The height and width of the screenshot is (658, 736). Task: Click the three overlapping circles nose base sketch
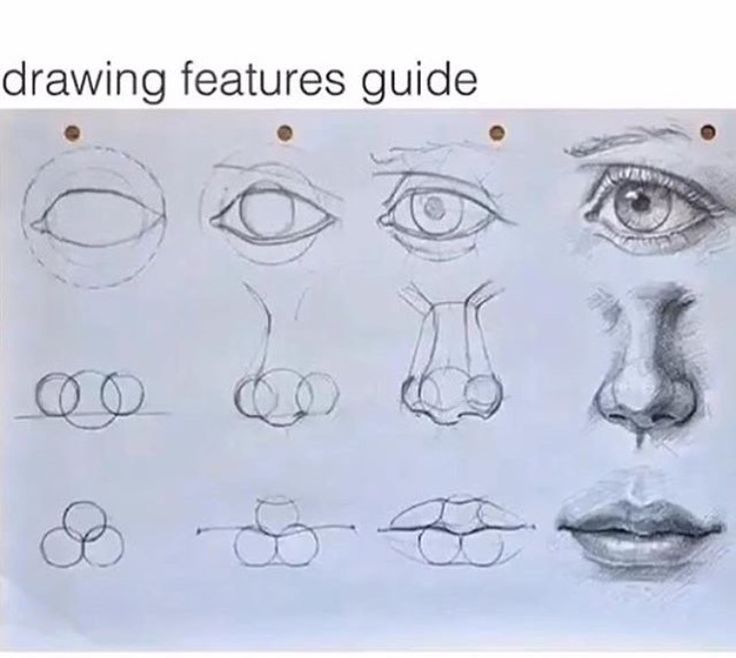[91, 399]
